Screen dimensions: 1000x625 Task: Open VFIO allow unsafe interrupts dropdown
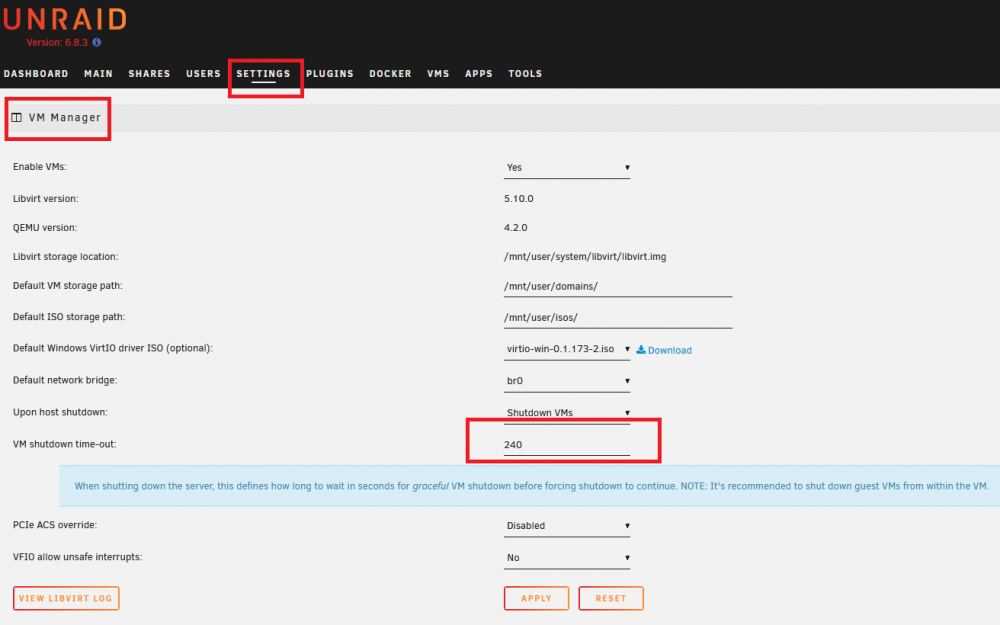point(567,557)
